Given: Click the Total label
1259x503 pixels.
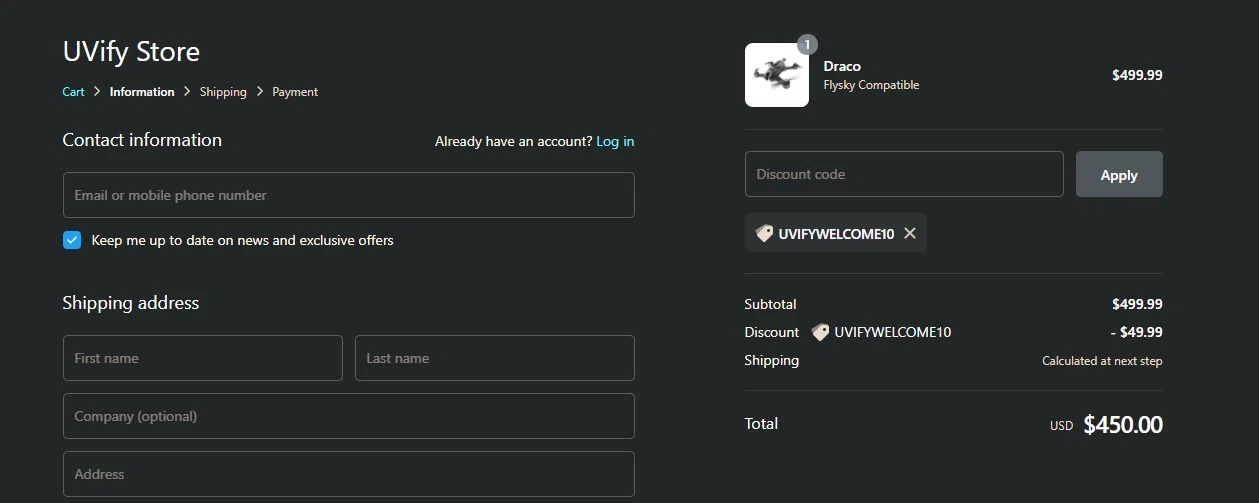Looking at the screenshot, I should click(x=761, y=424).
